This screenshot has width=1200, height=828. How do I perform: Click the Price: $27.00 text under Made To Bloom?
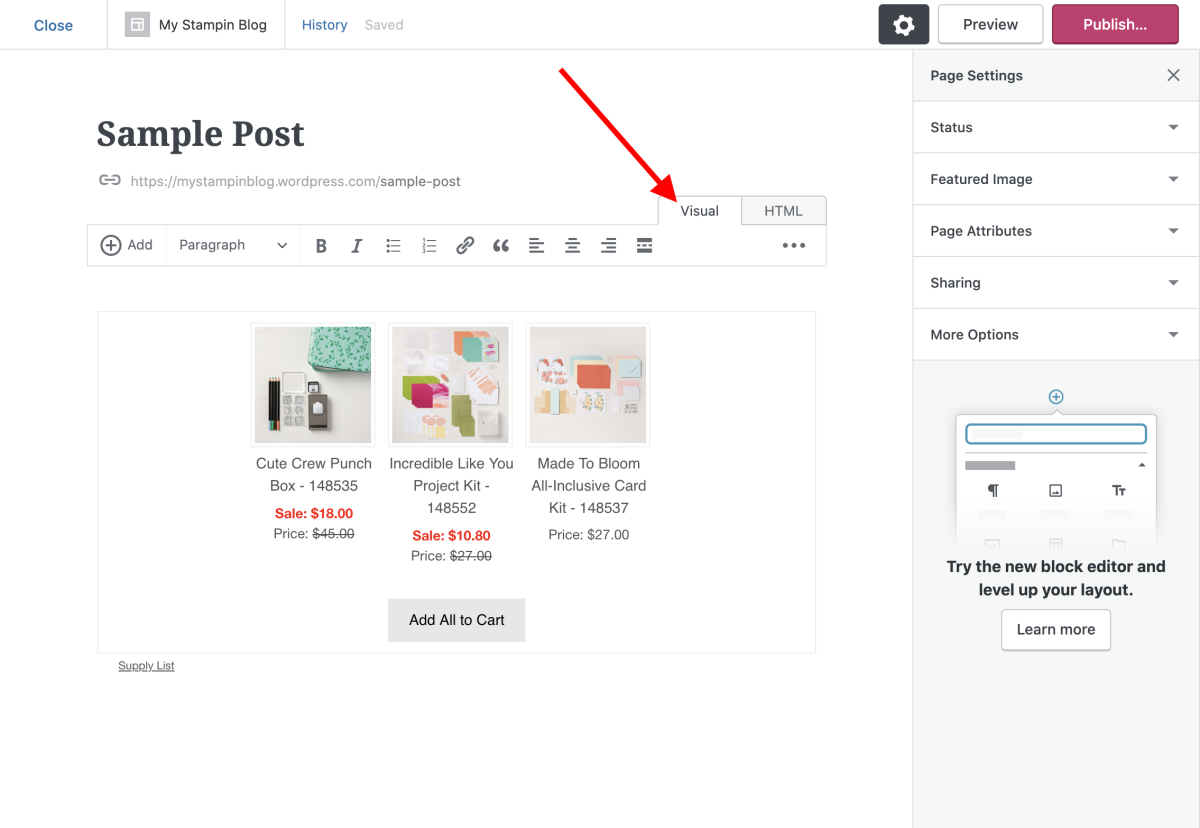point(589,535)
